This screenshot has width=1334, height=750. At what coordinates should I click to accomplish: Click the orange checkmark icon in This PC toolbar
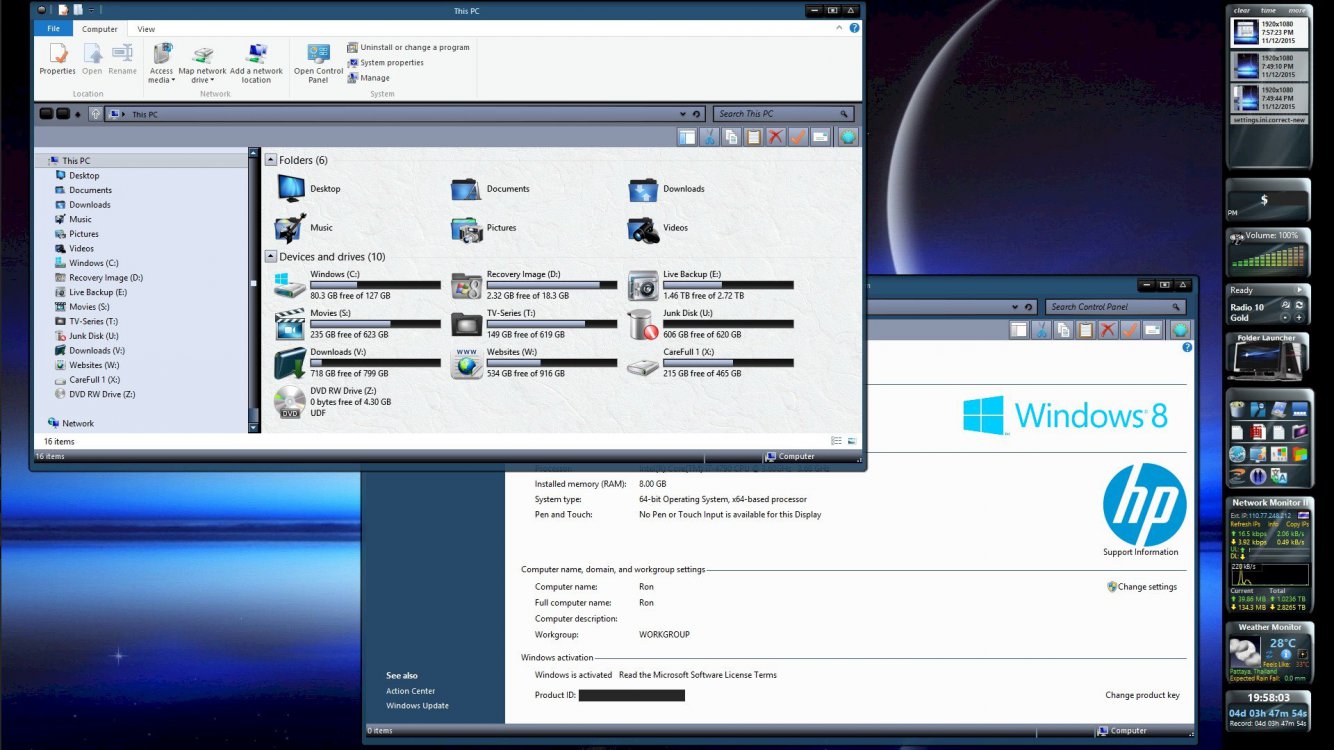tap(797, 137)
